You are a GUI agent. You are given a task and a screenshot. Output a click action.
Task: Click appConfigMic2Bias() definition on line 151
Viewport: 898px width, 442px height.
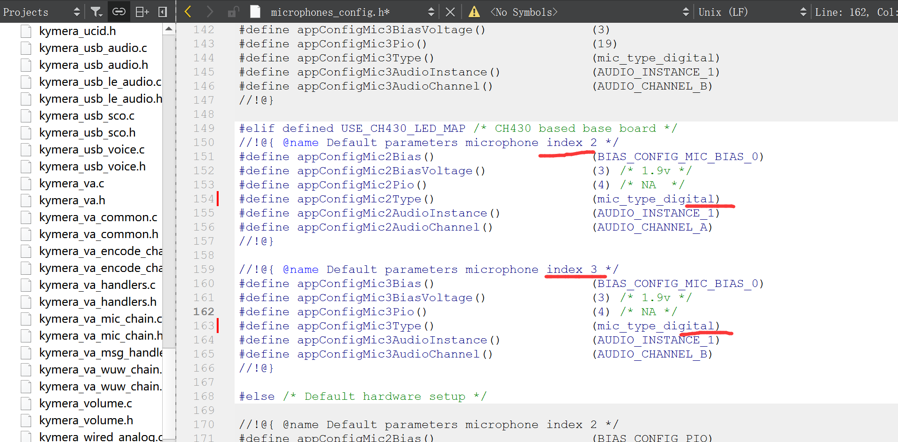(366, 156)
